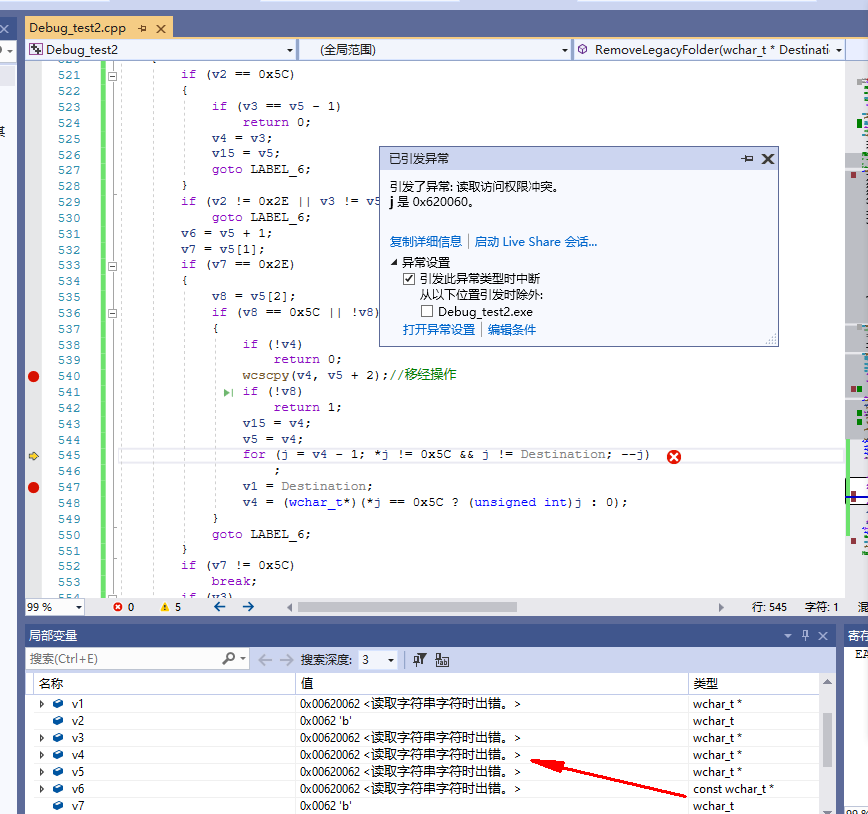The image size is (868, 814).
Task: Click the horizontal scrollbar thumb in the editor
Action: [x=407, y=607]
